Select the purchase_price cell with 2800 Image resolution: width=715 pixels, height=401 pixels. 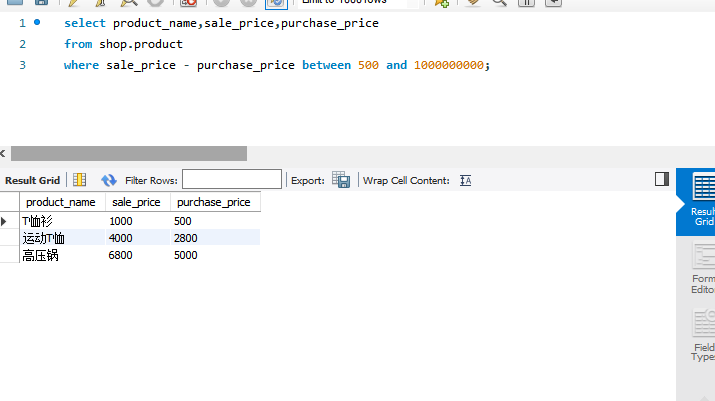point(215,238)
